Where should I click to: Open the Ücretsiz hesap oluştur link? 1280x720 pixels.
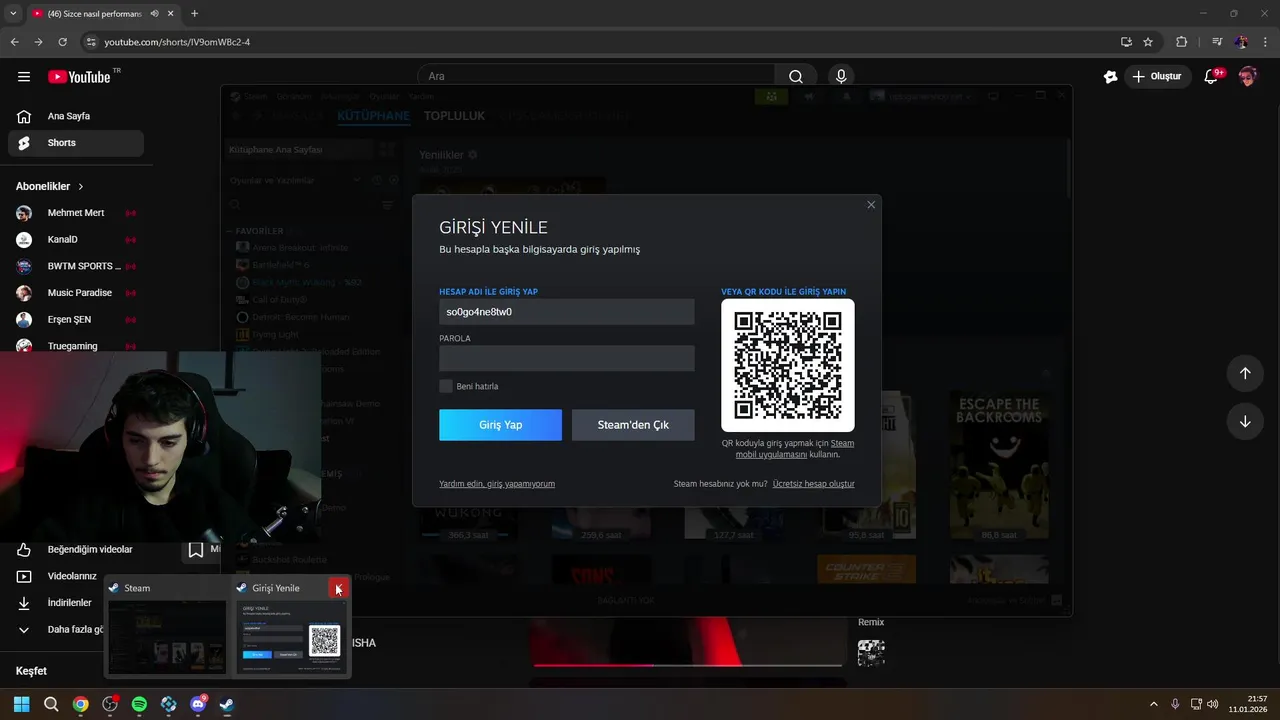coord(813,484)
